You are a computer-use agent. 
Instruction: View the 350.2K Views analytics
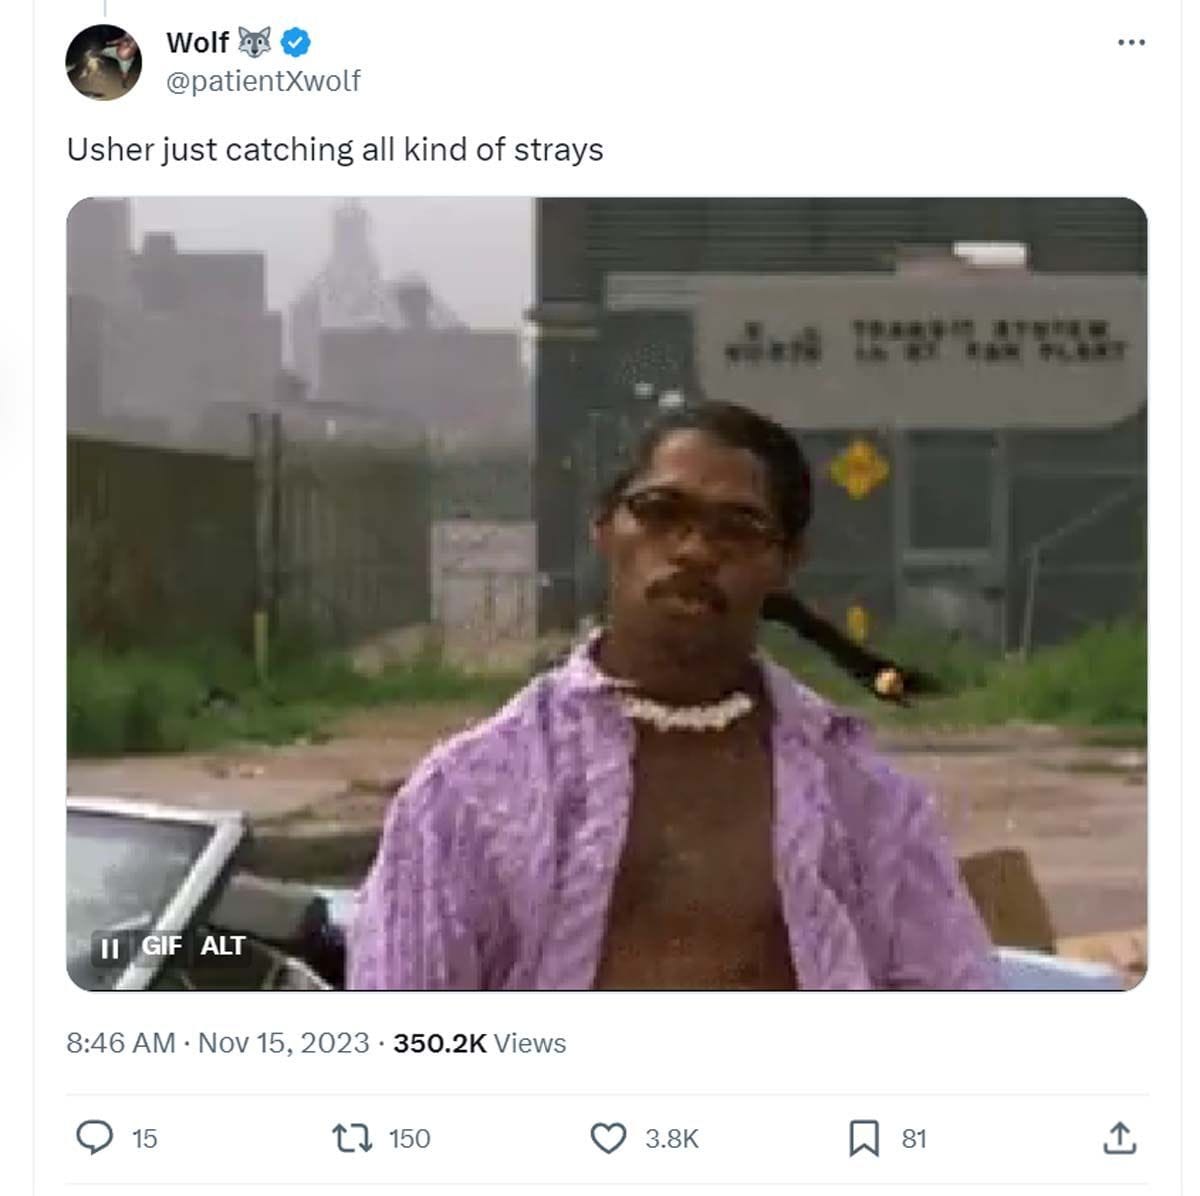coord(480,1043)
